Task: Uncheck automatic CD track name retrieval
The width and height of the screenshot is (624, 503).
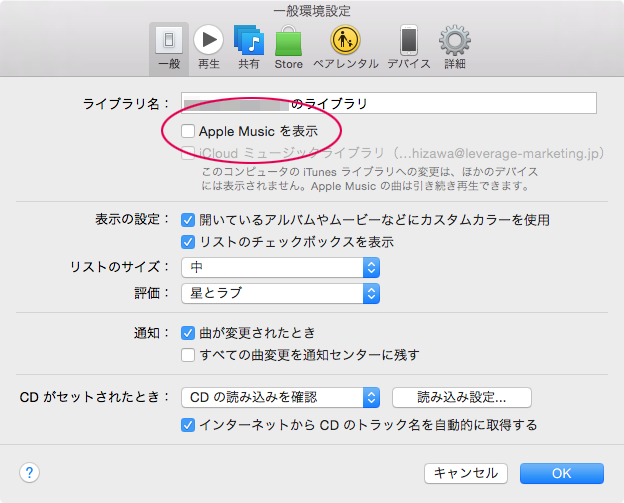Action: tap(188, 425)
